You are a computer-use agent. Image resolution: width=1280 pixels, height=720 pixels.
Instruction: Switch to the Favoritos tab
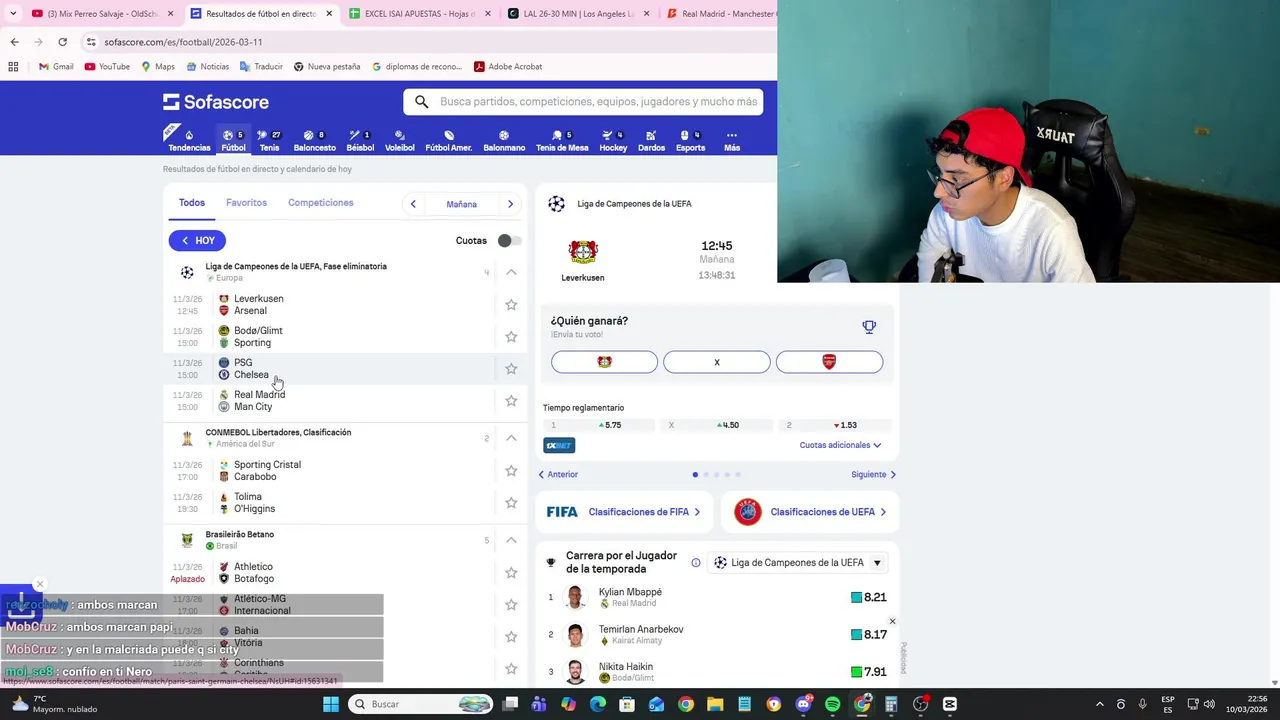tap(246, 203)
